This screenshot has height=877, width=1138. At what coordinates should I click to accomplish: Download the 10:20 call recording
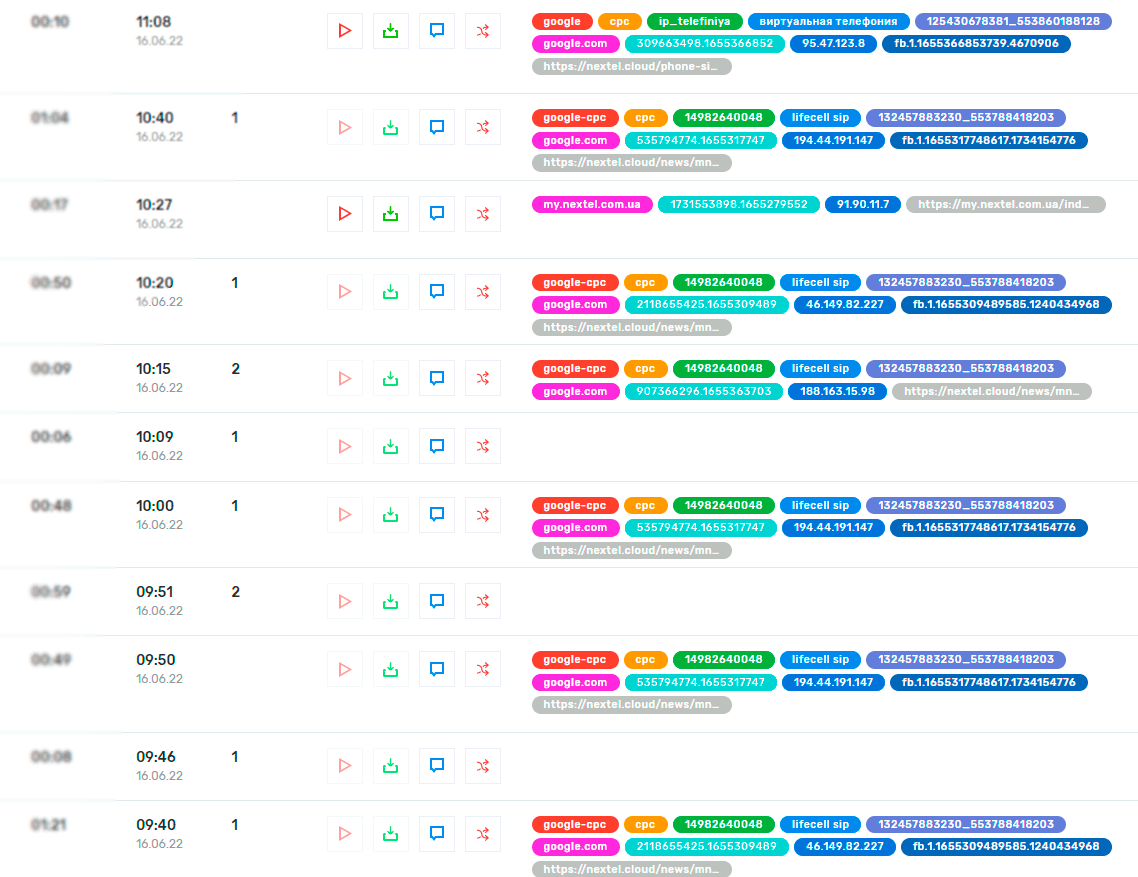click(390, 292)
